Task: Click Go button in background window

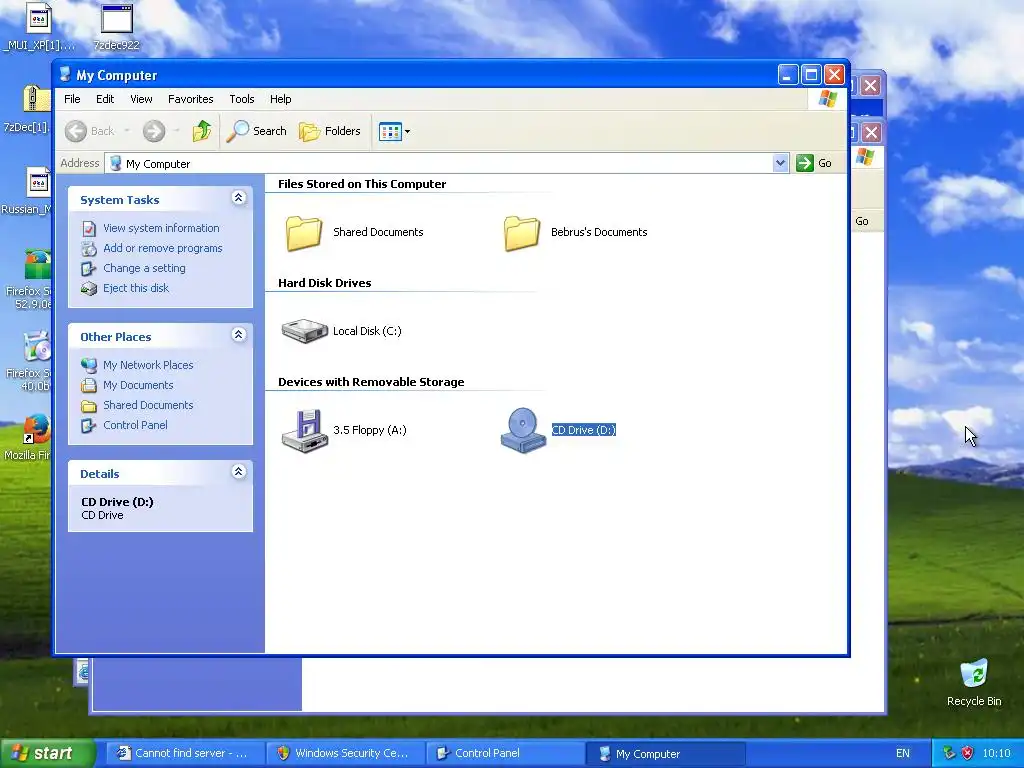Action: point(862,221)
